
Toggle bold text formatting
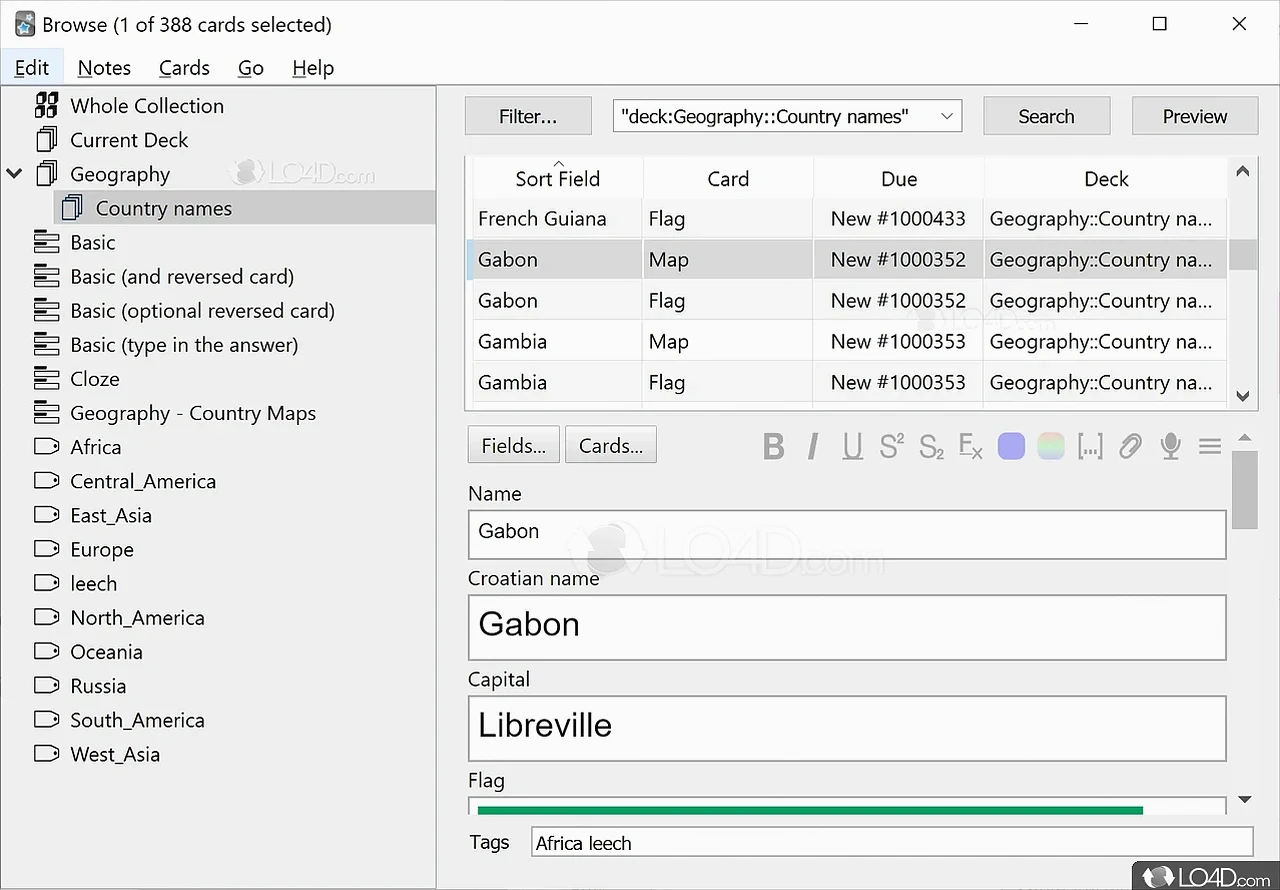coord(773,446)
